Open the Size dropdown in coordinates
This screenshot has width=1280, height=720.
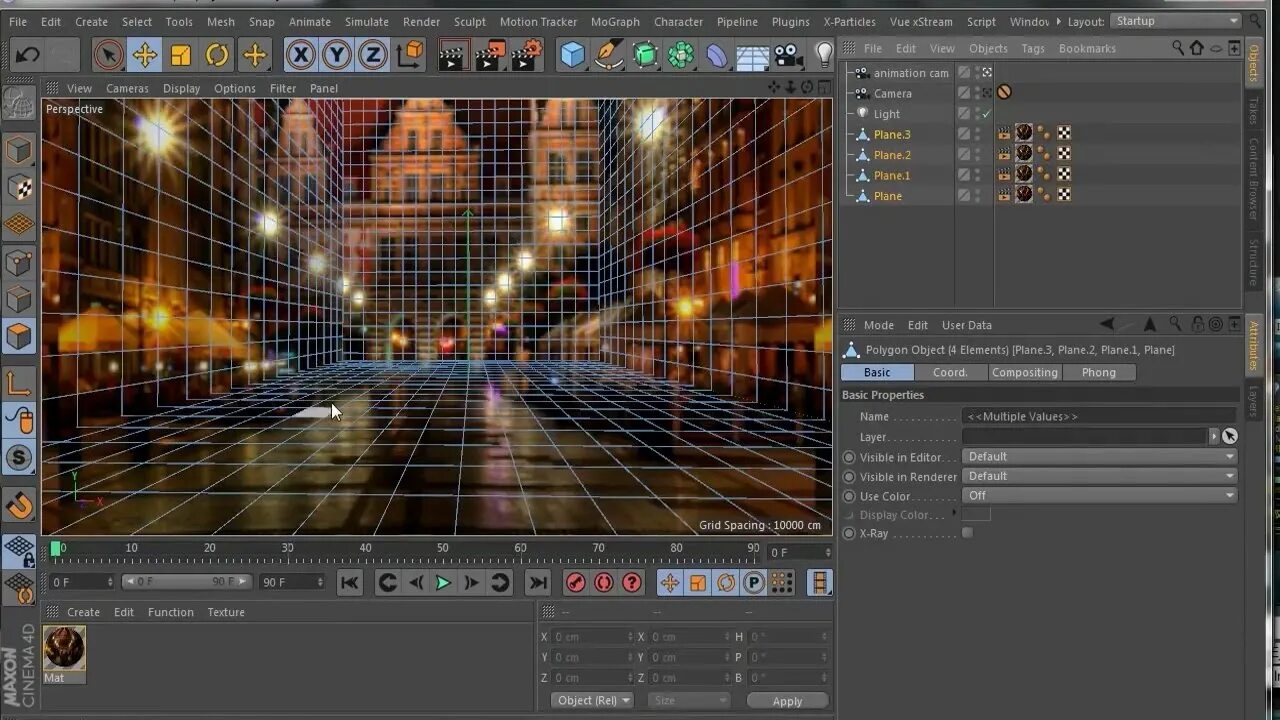pos(688,700)
